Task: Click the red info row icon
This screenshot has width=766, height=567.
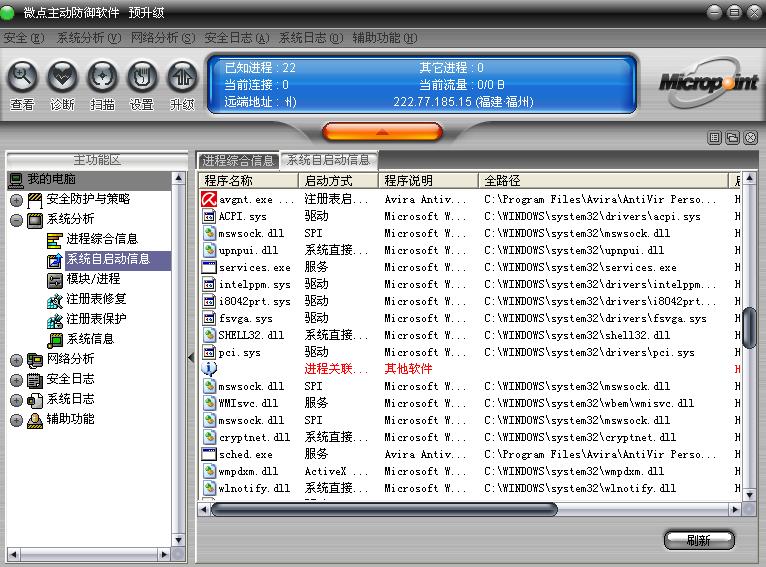Action: pos(209,369)
